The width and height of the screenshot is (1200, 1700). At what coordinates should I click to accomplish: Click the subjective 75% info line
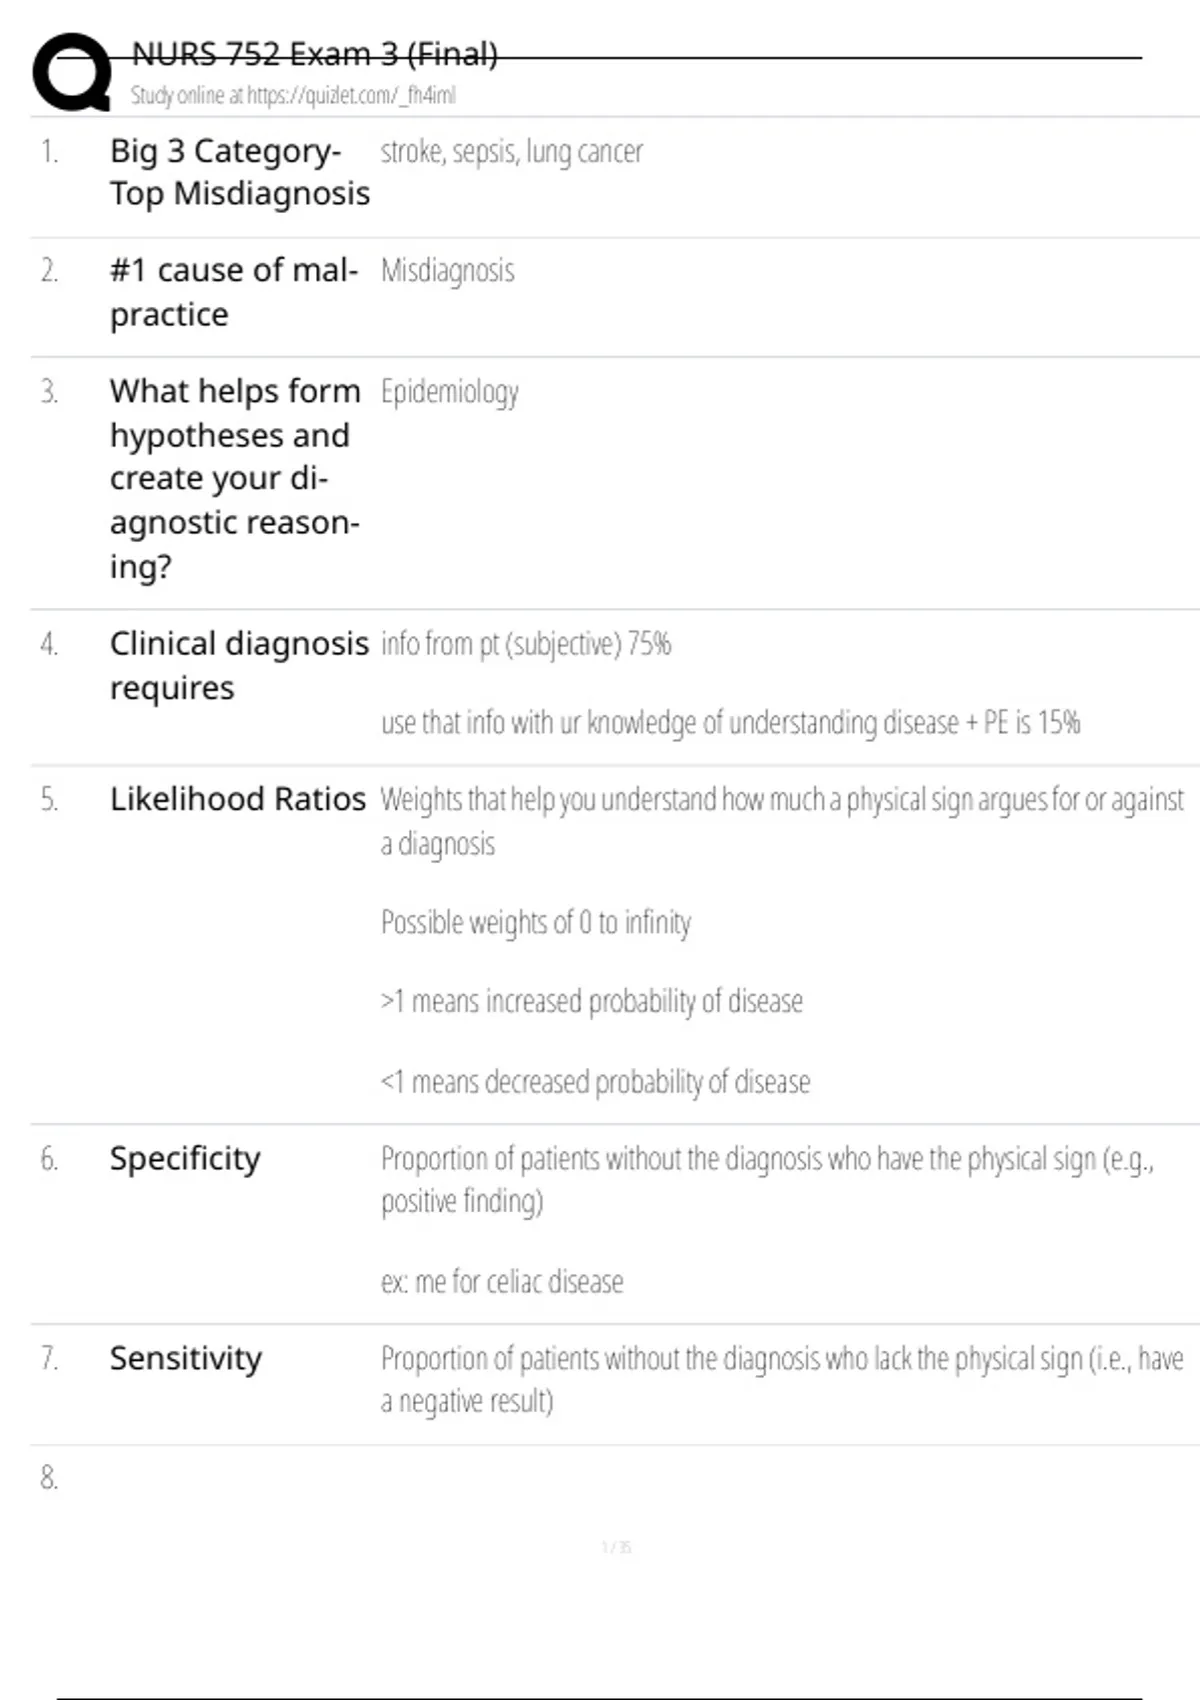[525, 644]
